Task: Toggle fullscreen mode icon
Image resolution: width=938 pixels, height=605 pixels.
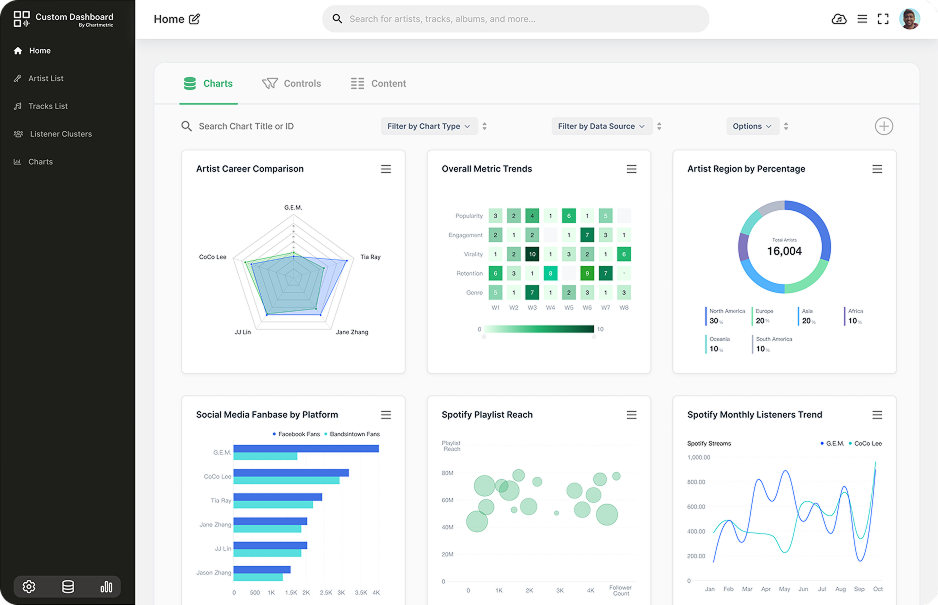Action: point(883,19)
